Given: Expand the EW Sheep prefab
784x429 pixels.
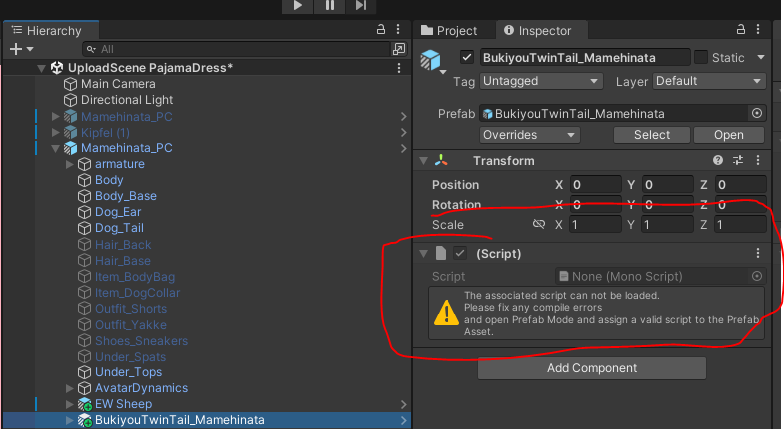Looking at the screenshot, I should [70, 404].
